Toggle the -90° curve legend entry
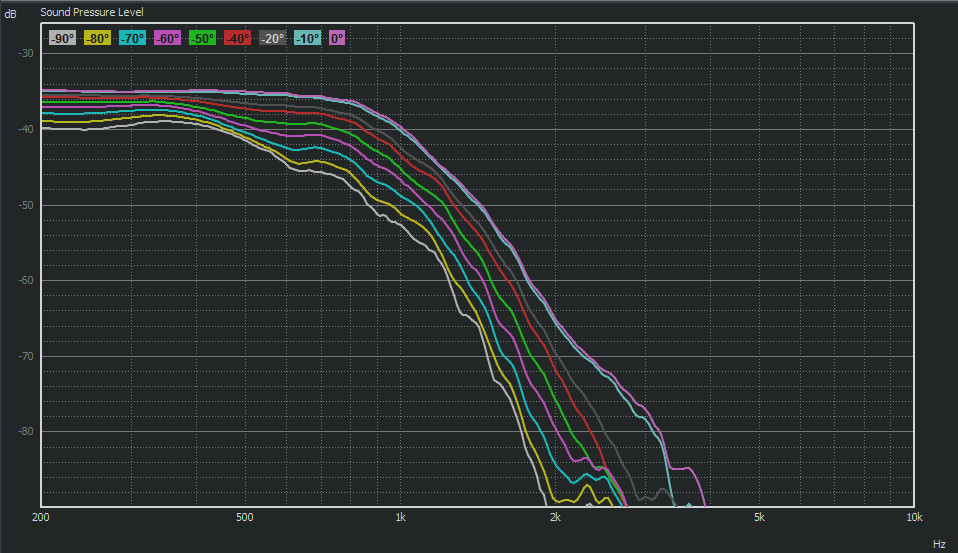The height and width of the screenshot is (553, 958). pyautogui.click(x=62, y=38)
